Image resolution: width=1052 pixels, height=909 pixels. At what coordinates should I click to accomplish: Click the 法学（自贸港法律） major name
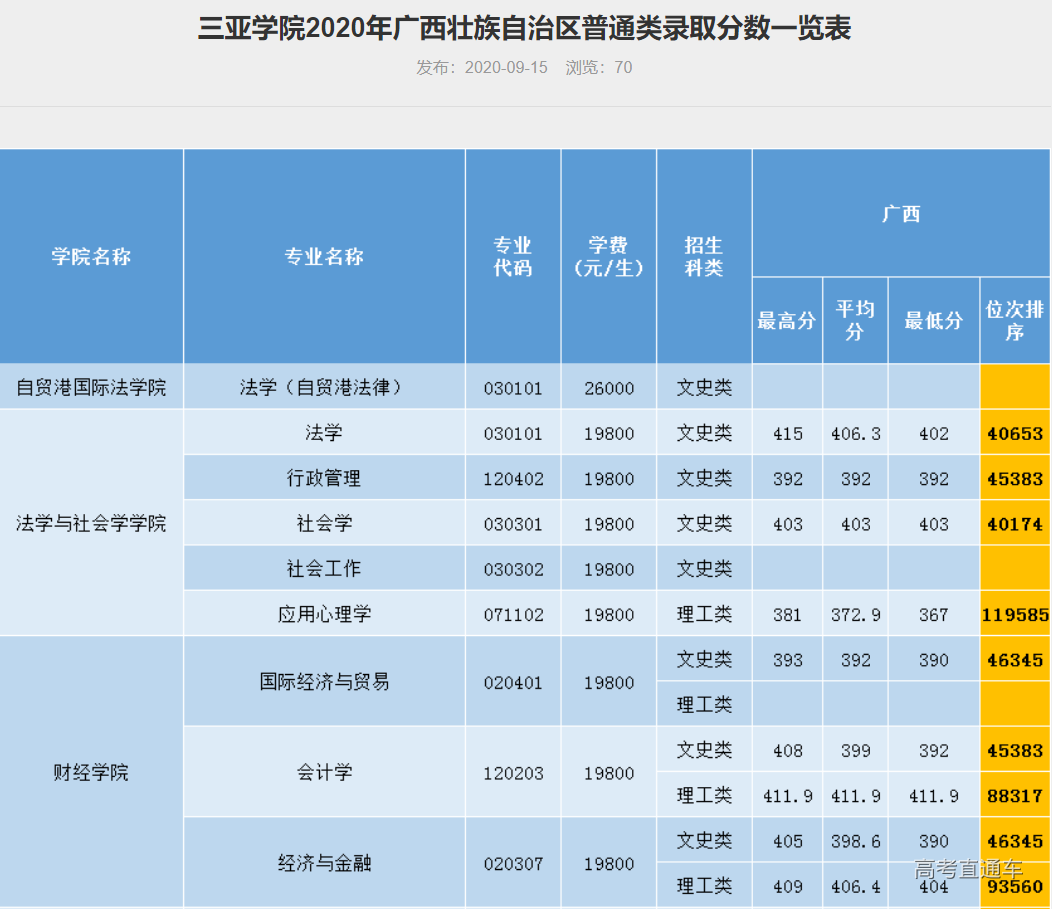(x=323, y=387)
